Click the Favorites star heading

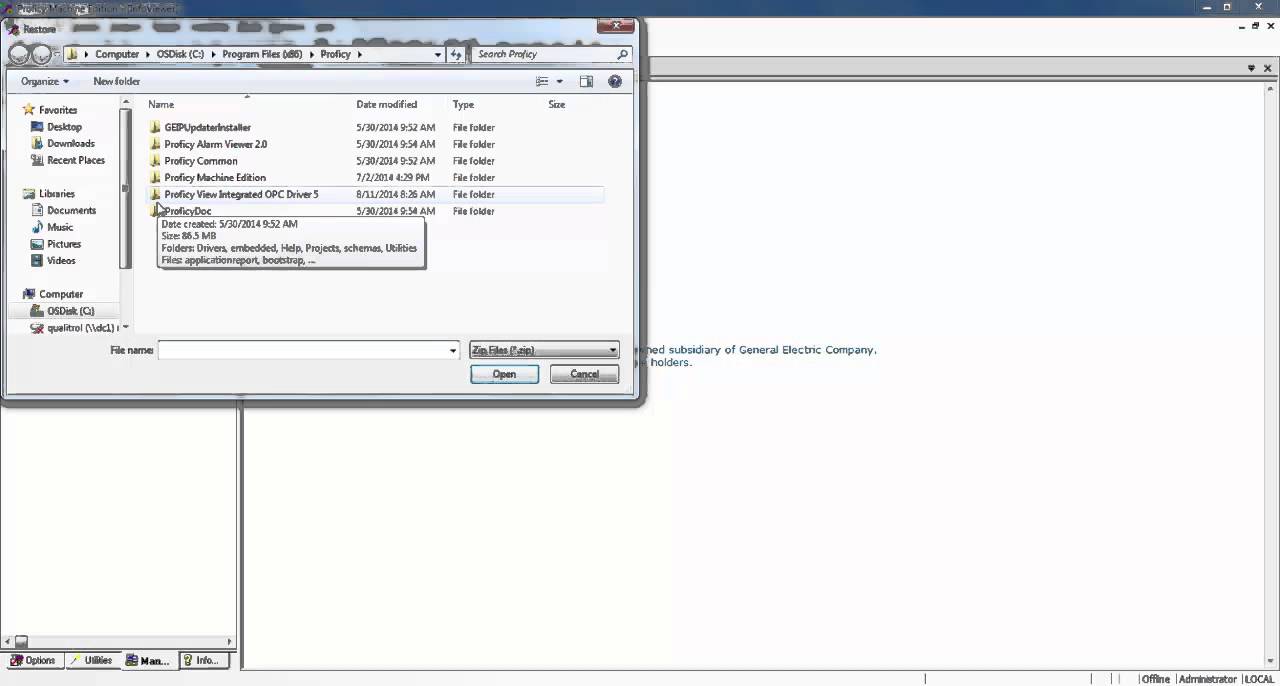tap(57, 110)
